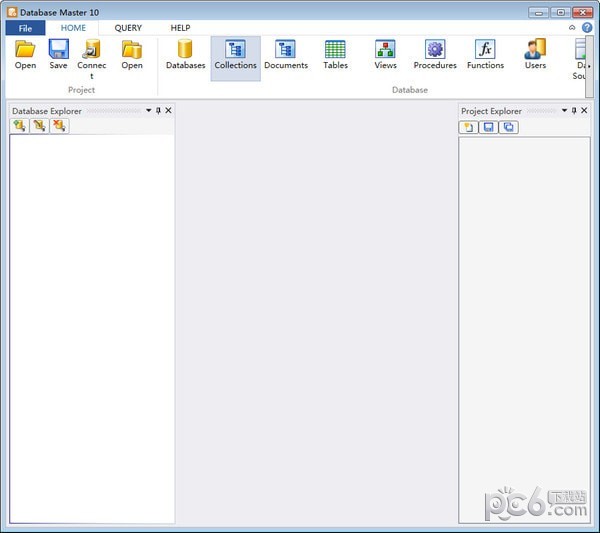Click the new project icon in Project Explorer
Viewport: 600px width, 533px height.
[468, 127]
